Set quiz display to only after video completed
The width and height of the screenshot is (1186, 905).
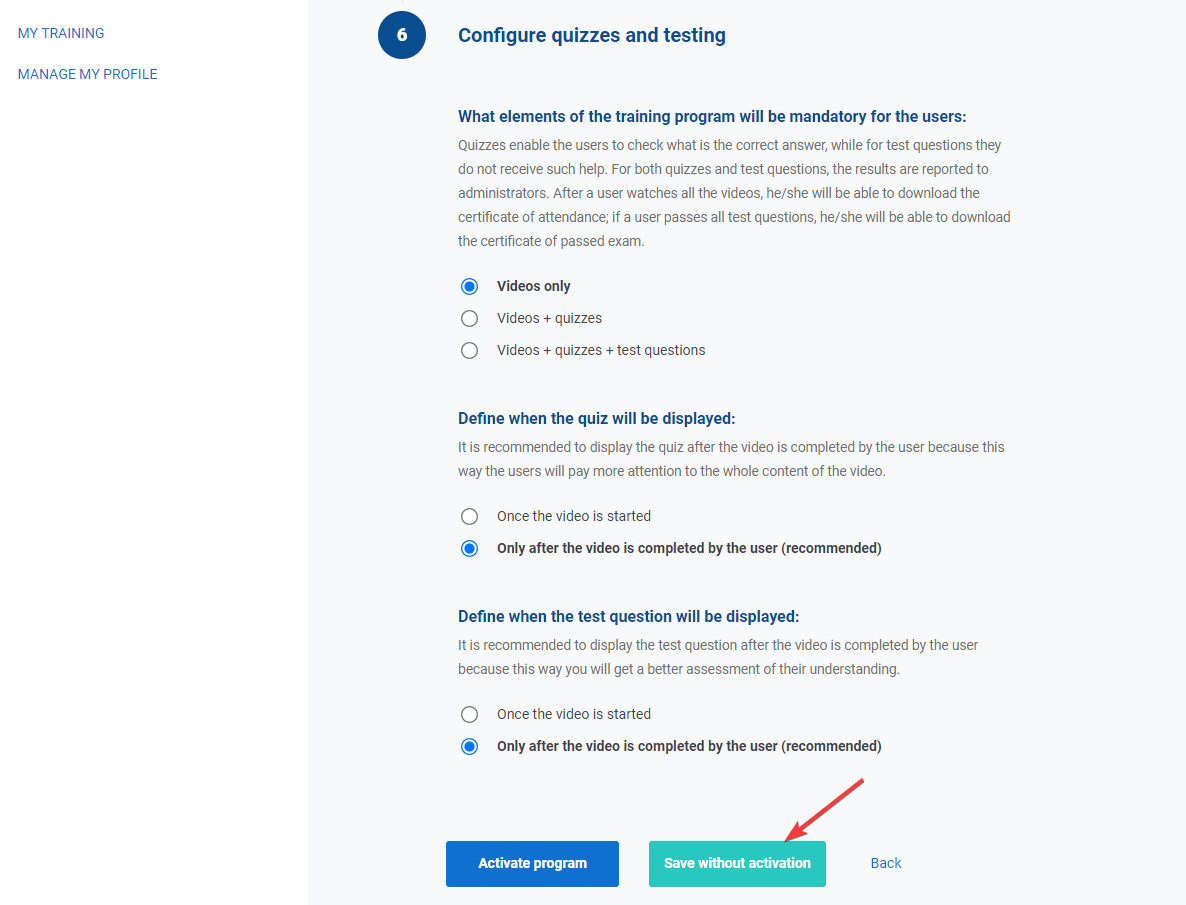pos(469,548)
